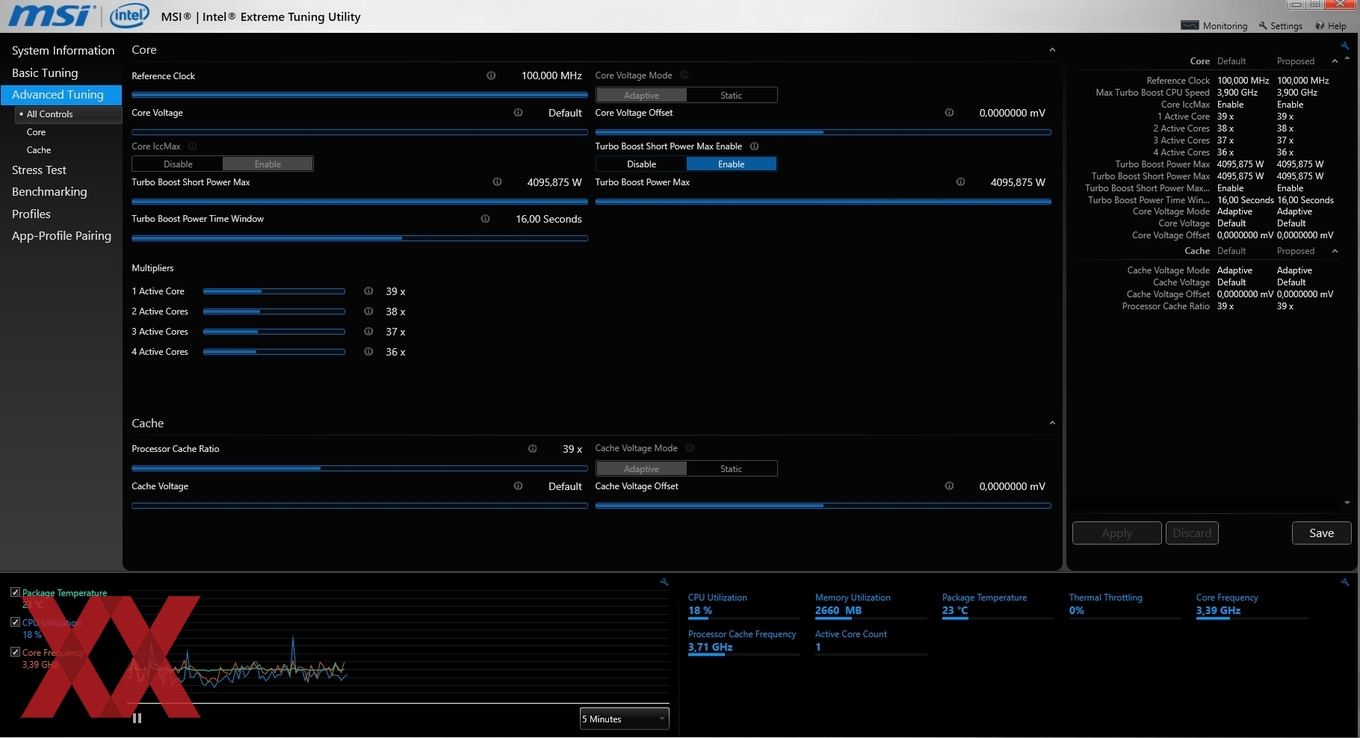Collapse Core list in proposed panel
The width and height of the screenshot is (1360, 738).
(x=1335, y=61)
